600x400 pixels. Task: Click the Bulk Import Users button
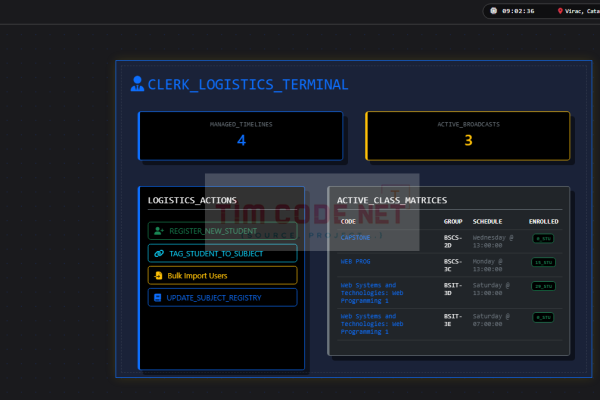222,276
